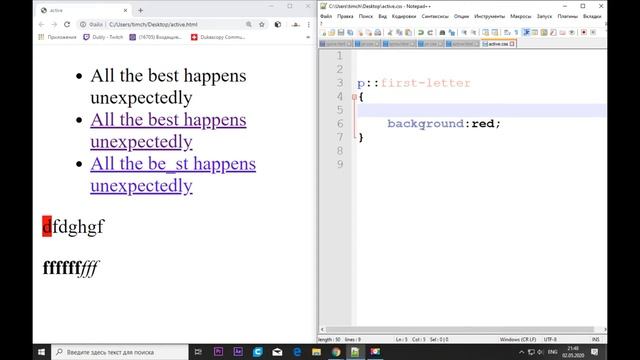
Task: Open the Макросы menu
Action: [x=520, y=16]
